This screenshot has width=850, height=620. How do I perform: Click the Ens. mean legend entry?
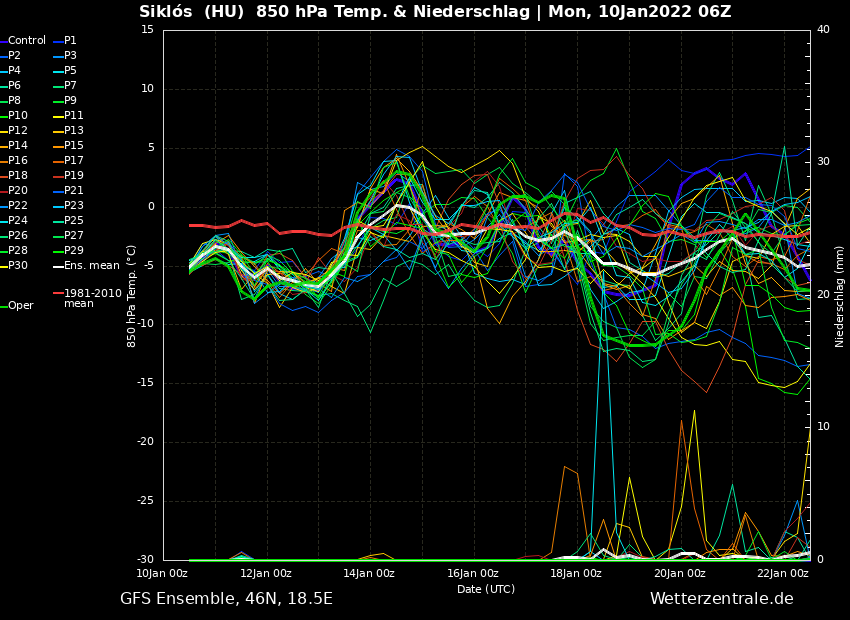91,266
